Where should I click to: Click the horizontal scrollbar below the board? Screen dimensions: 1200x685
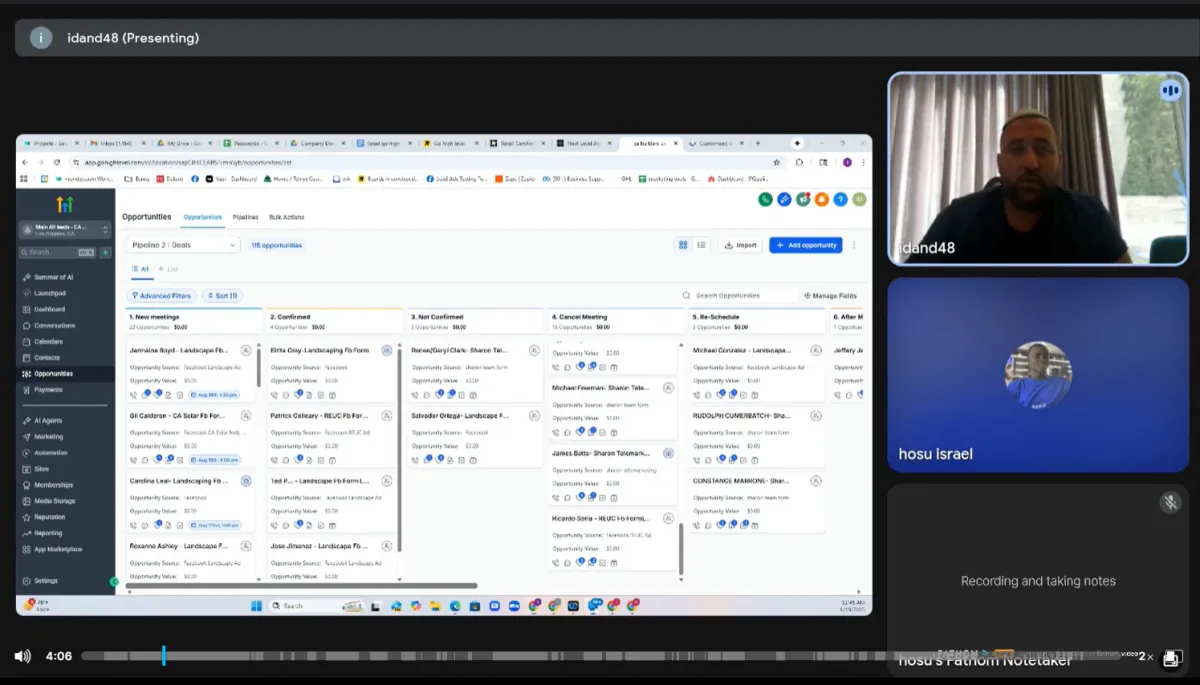pos(301,586)
